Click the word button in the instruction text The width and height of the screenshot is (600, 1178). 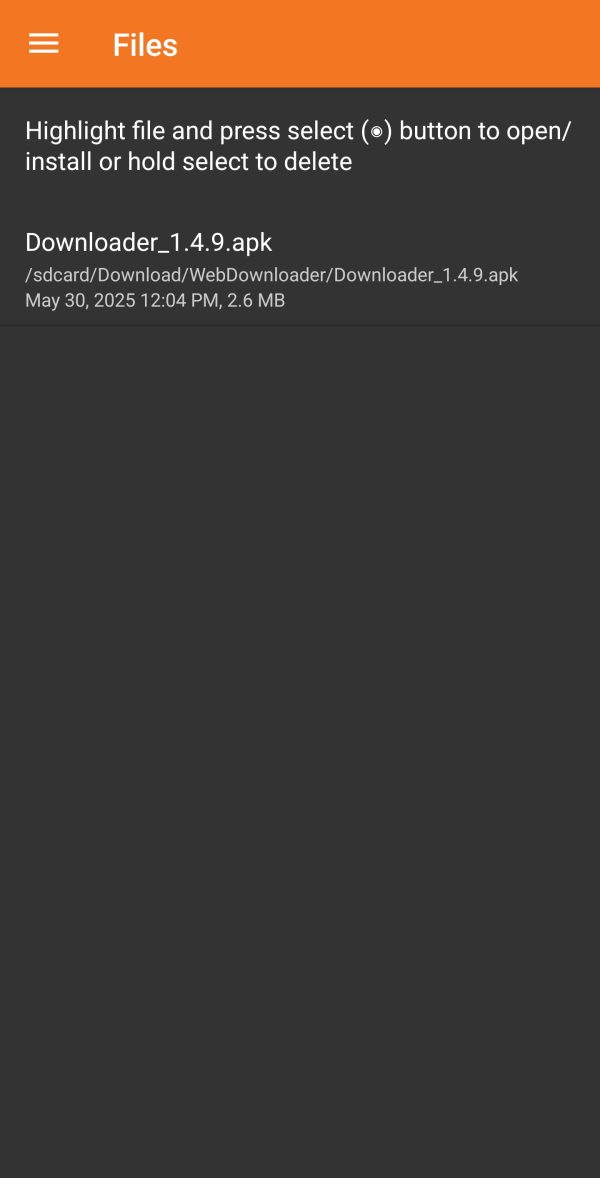point(434,131)
